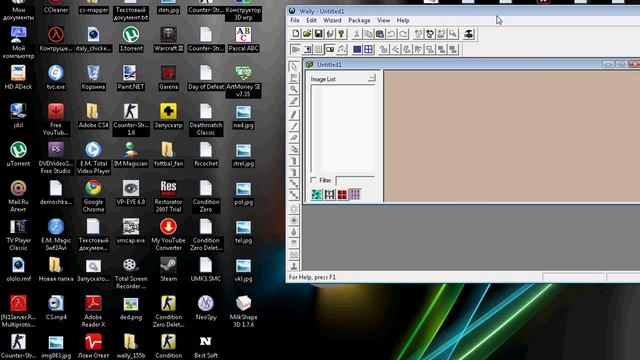Select the strel.jpg file on desktop
This screenshot has height=360, width=640.
[x=243, y=154]
